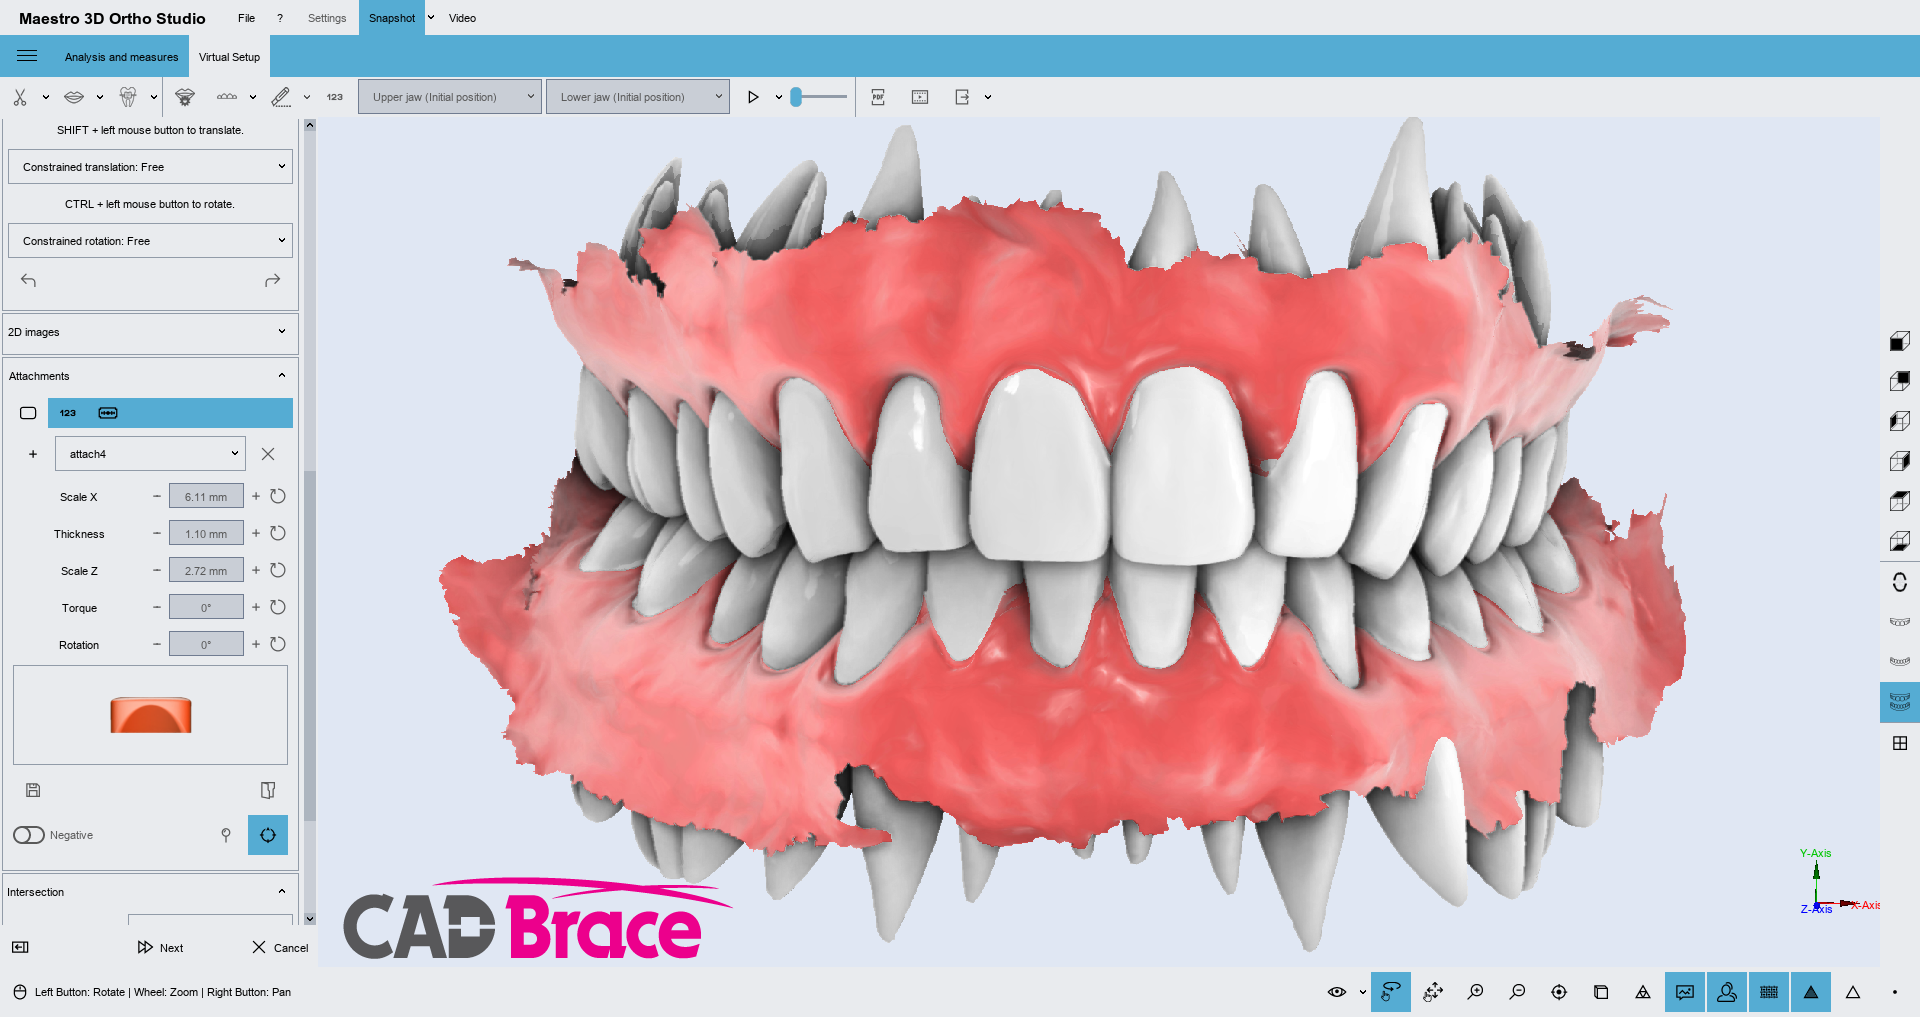Expand the 2D images section

150,332
